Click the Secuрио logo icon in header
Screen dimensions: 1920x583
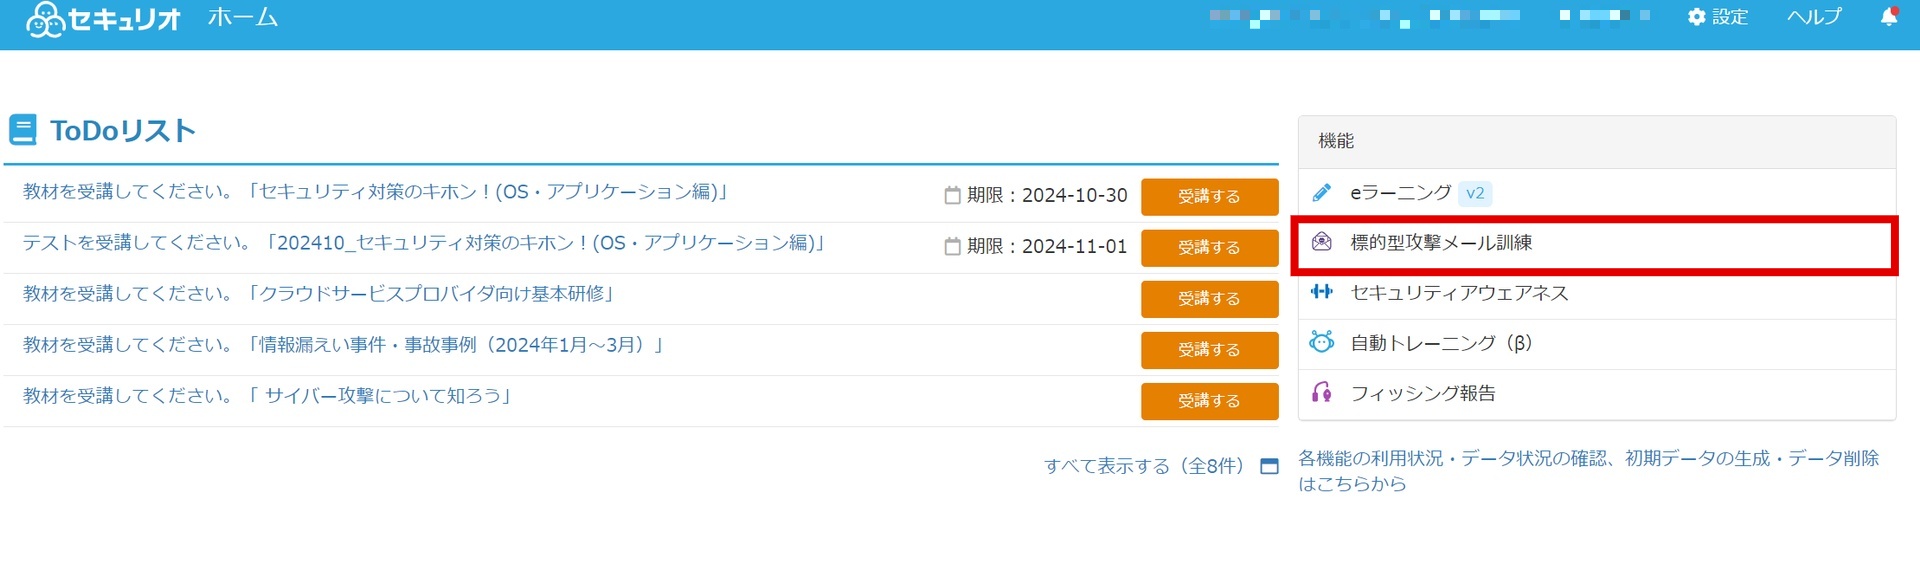point(45,19)
